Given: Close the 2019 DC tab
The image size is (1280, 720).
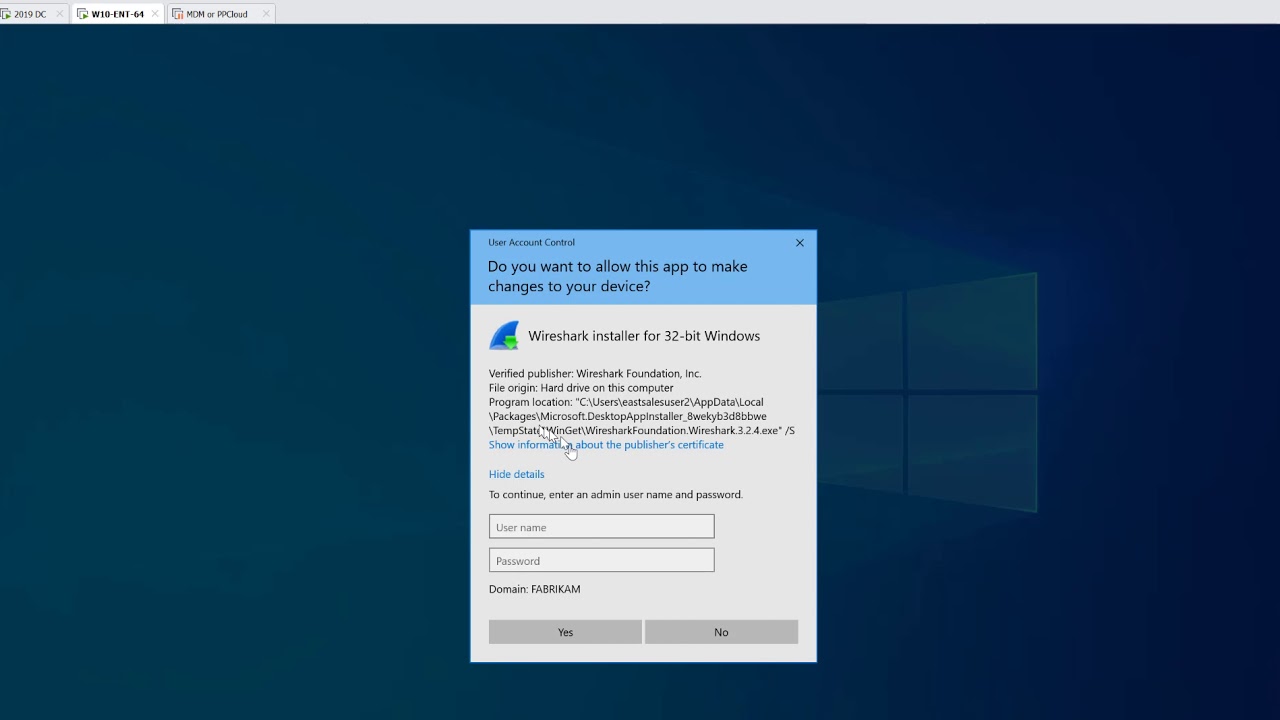Looking at the screenshot, I should pyautogui.click(x=60, y=14).
